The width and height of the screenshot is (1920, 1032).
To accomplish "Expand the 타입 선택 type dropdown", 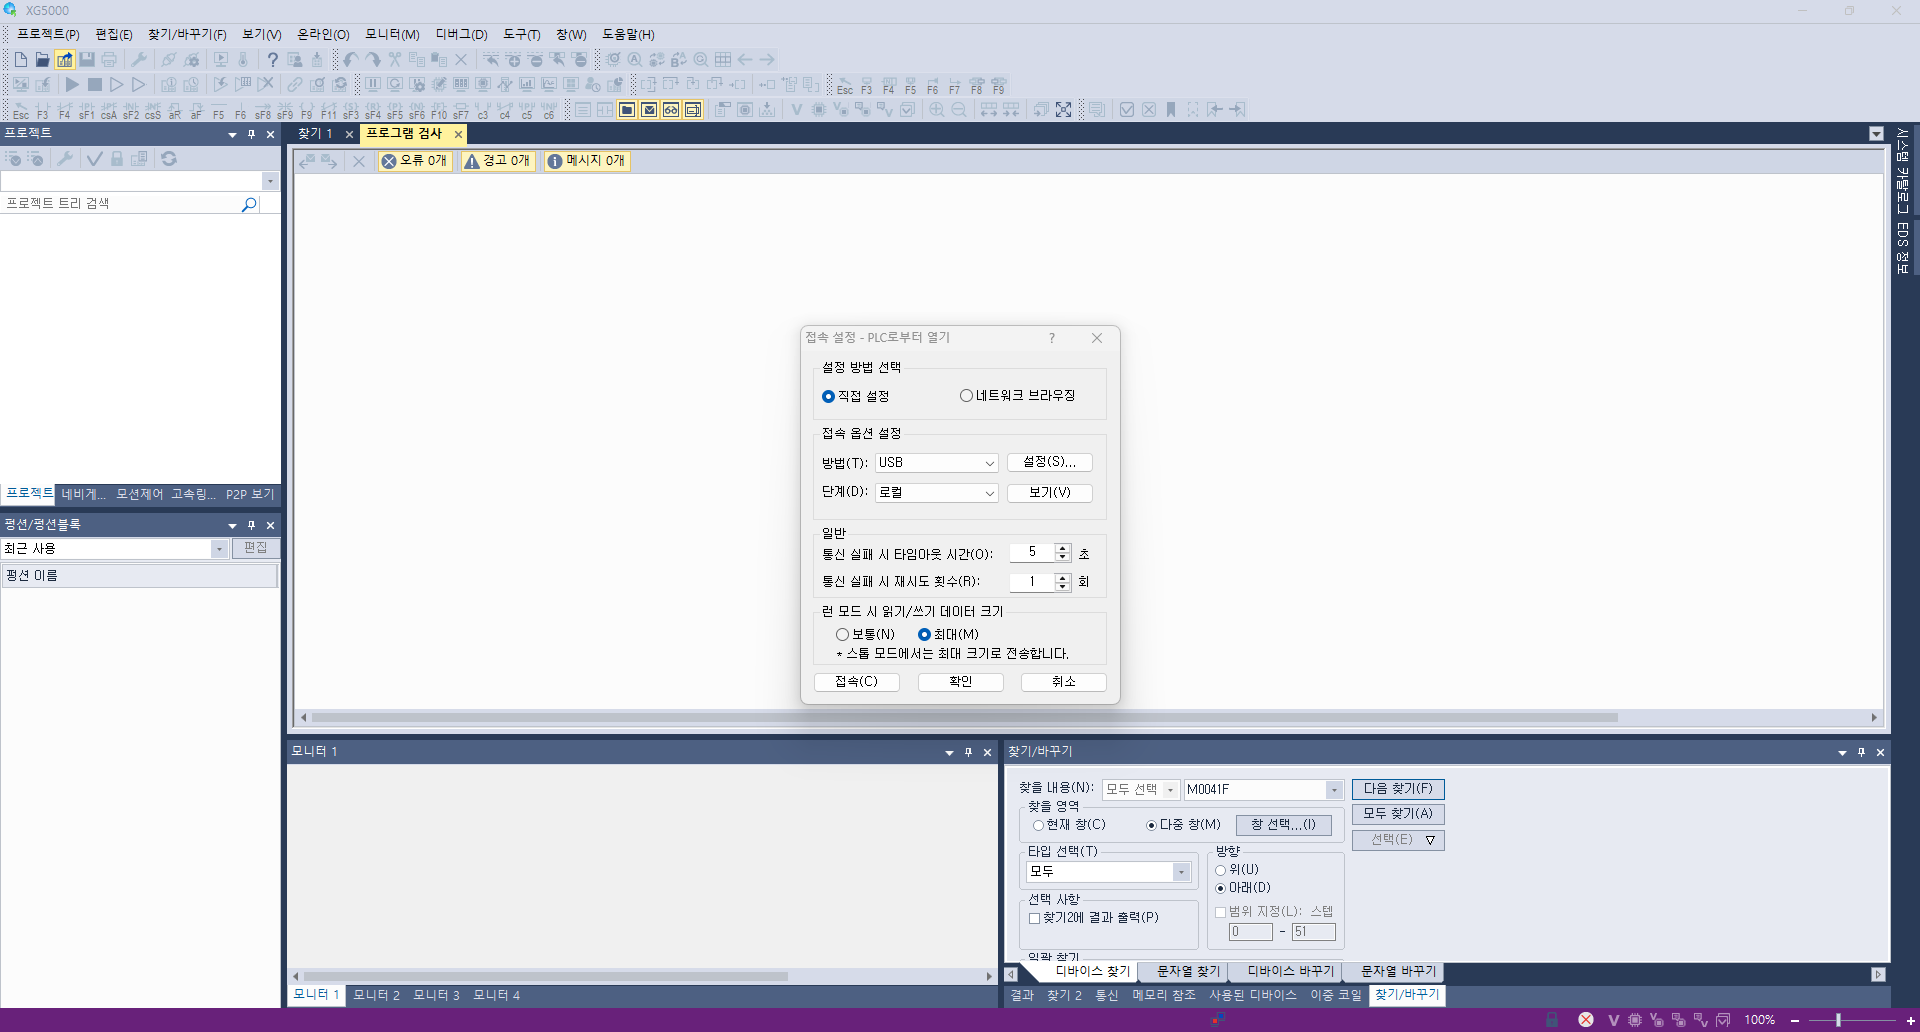I will tap(1182, 871).
